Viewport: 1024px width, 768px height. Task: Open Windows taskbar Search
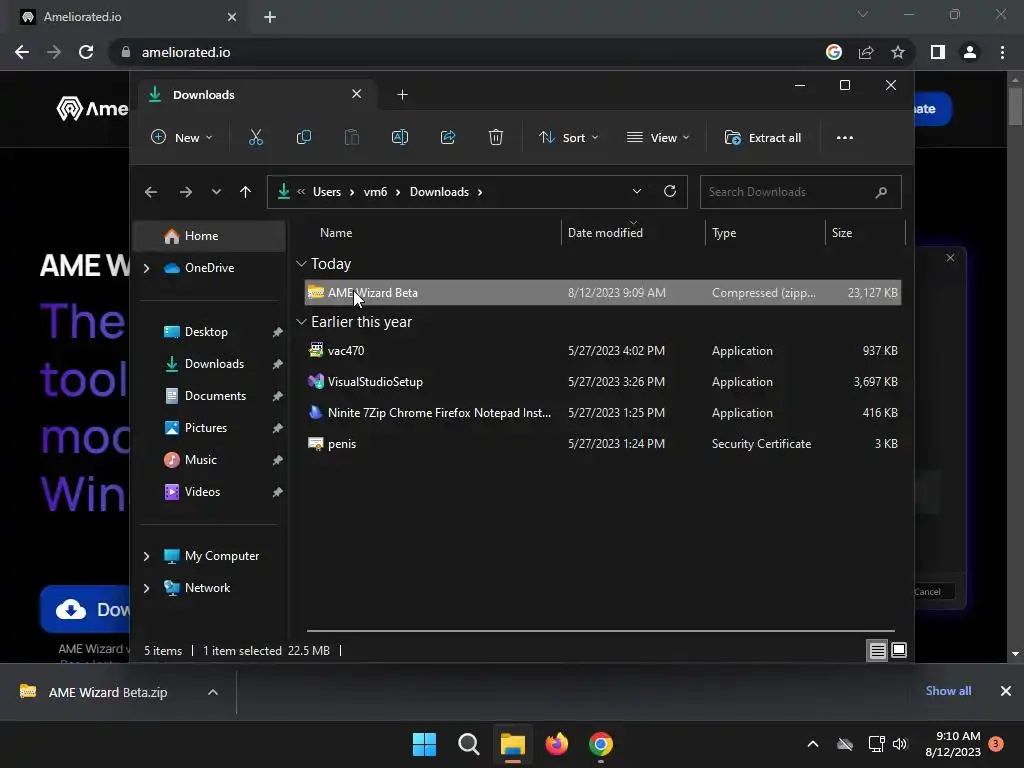coord(468,744)
